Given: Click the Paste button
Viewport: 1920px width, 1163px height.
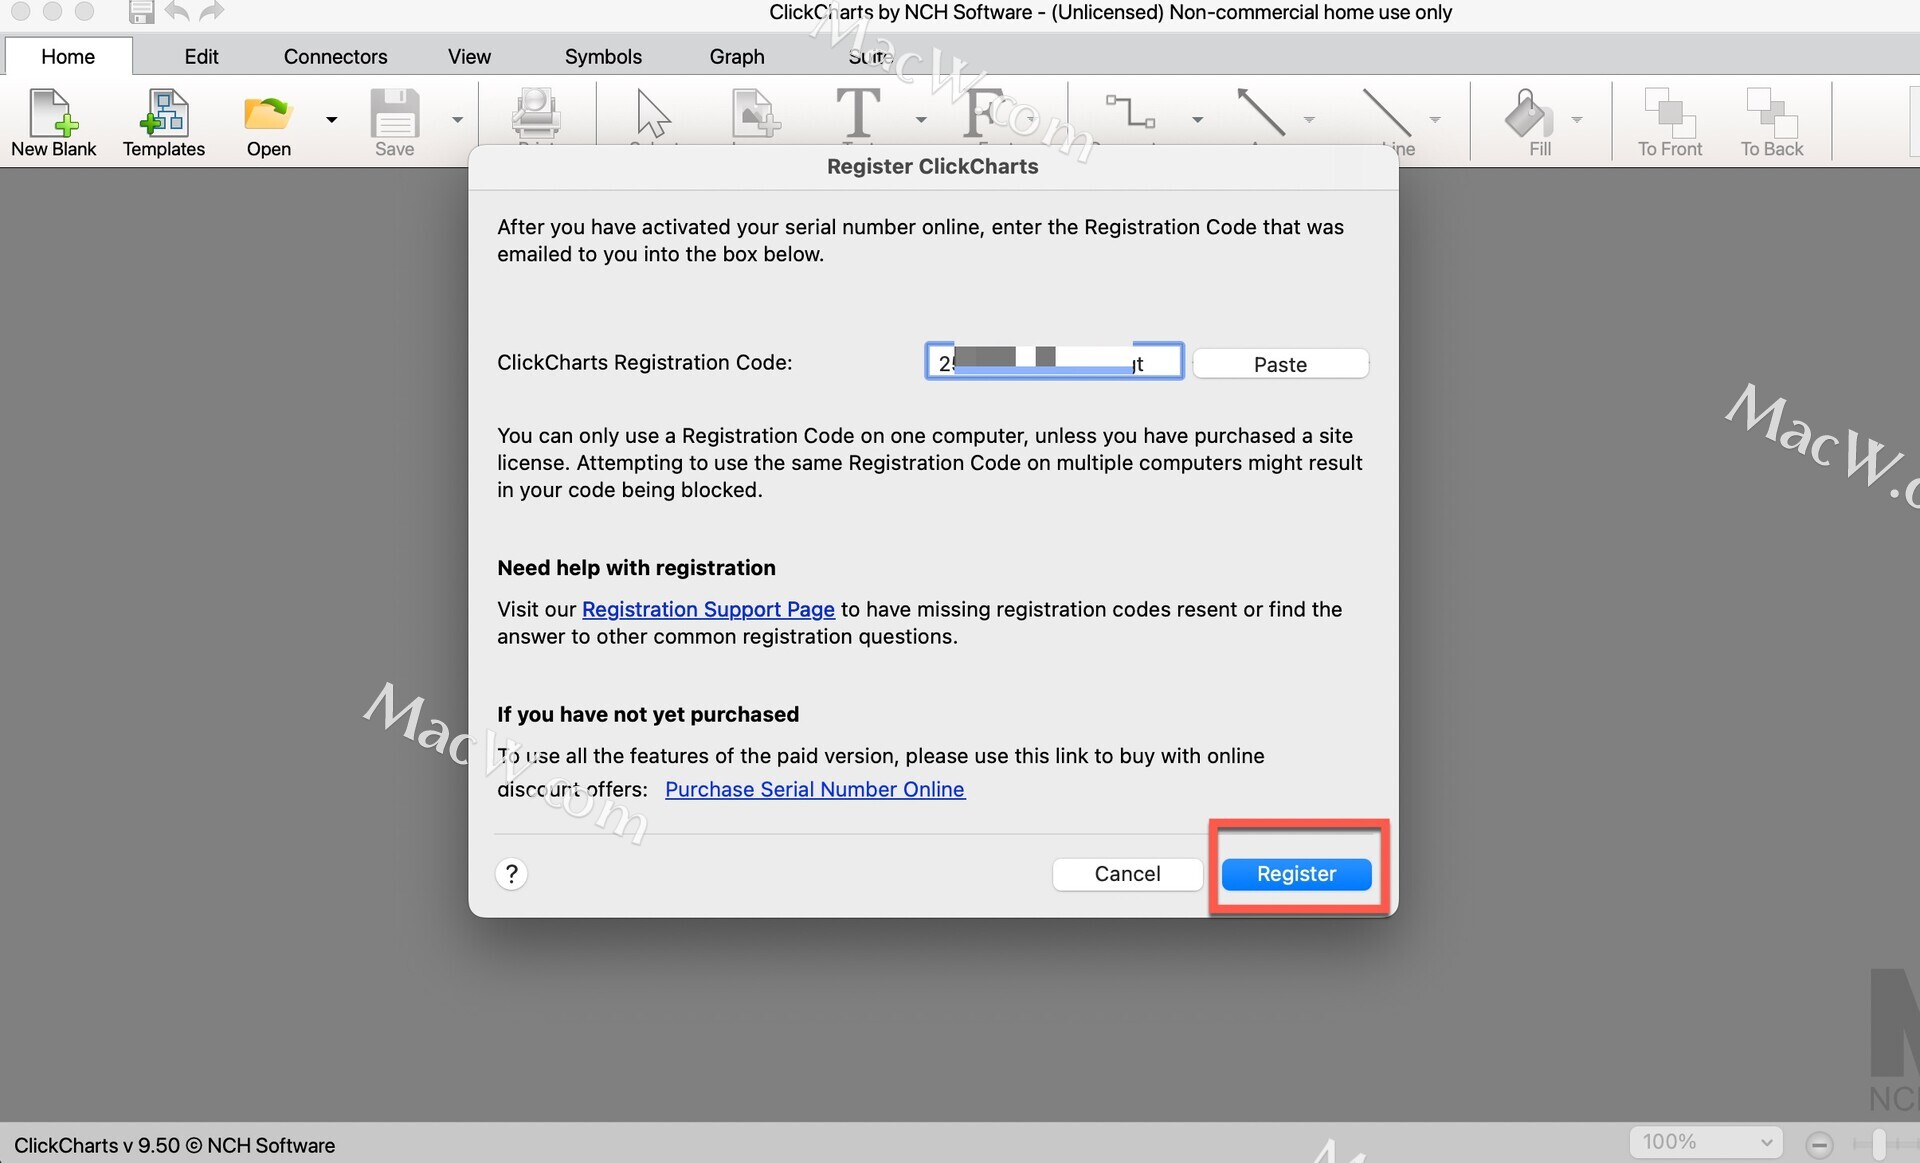Looking at the screenshot, I should [x=1280, y=364].
